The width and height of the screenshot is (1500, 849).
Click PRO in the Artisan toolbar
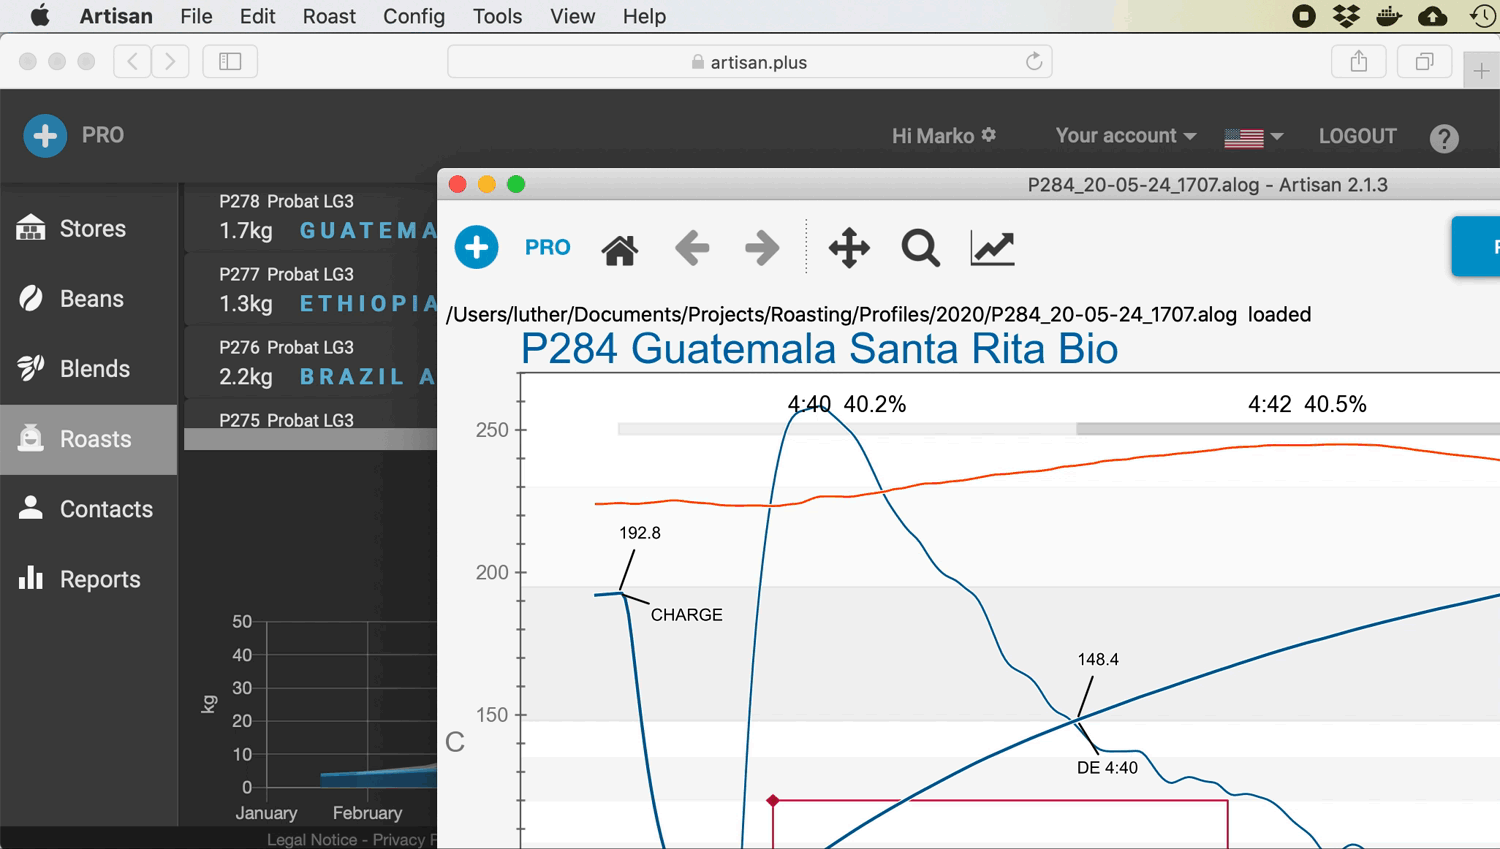click(548, 247)
